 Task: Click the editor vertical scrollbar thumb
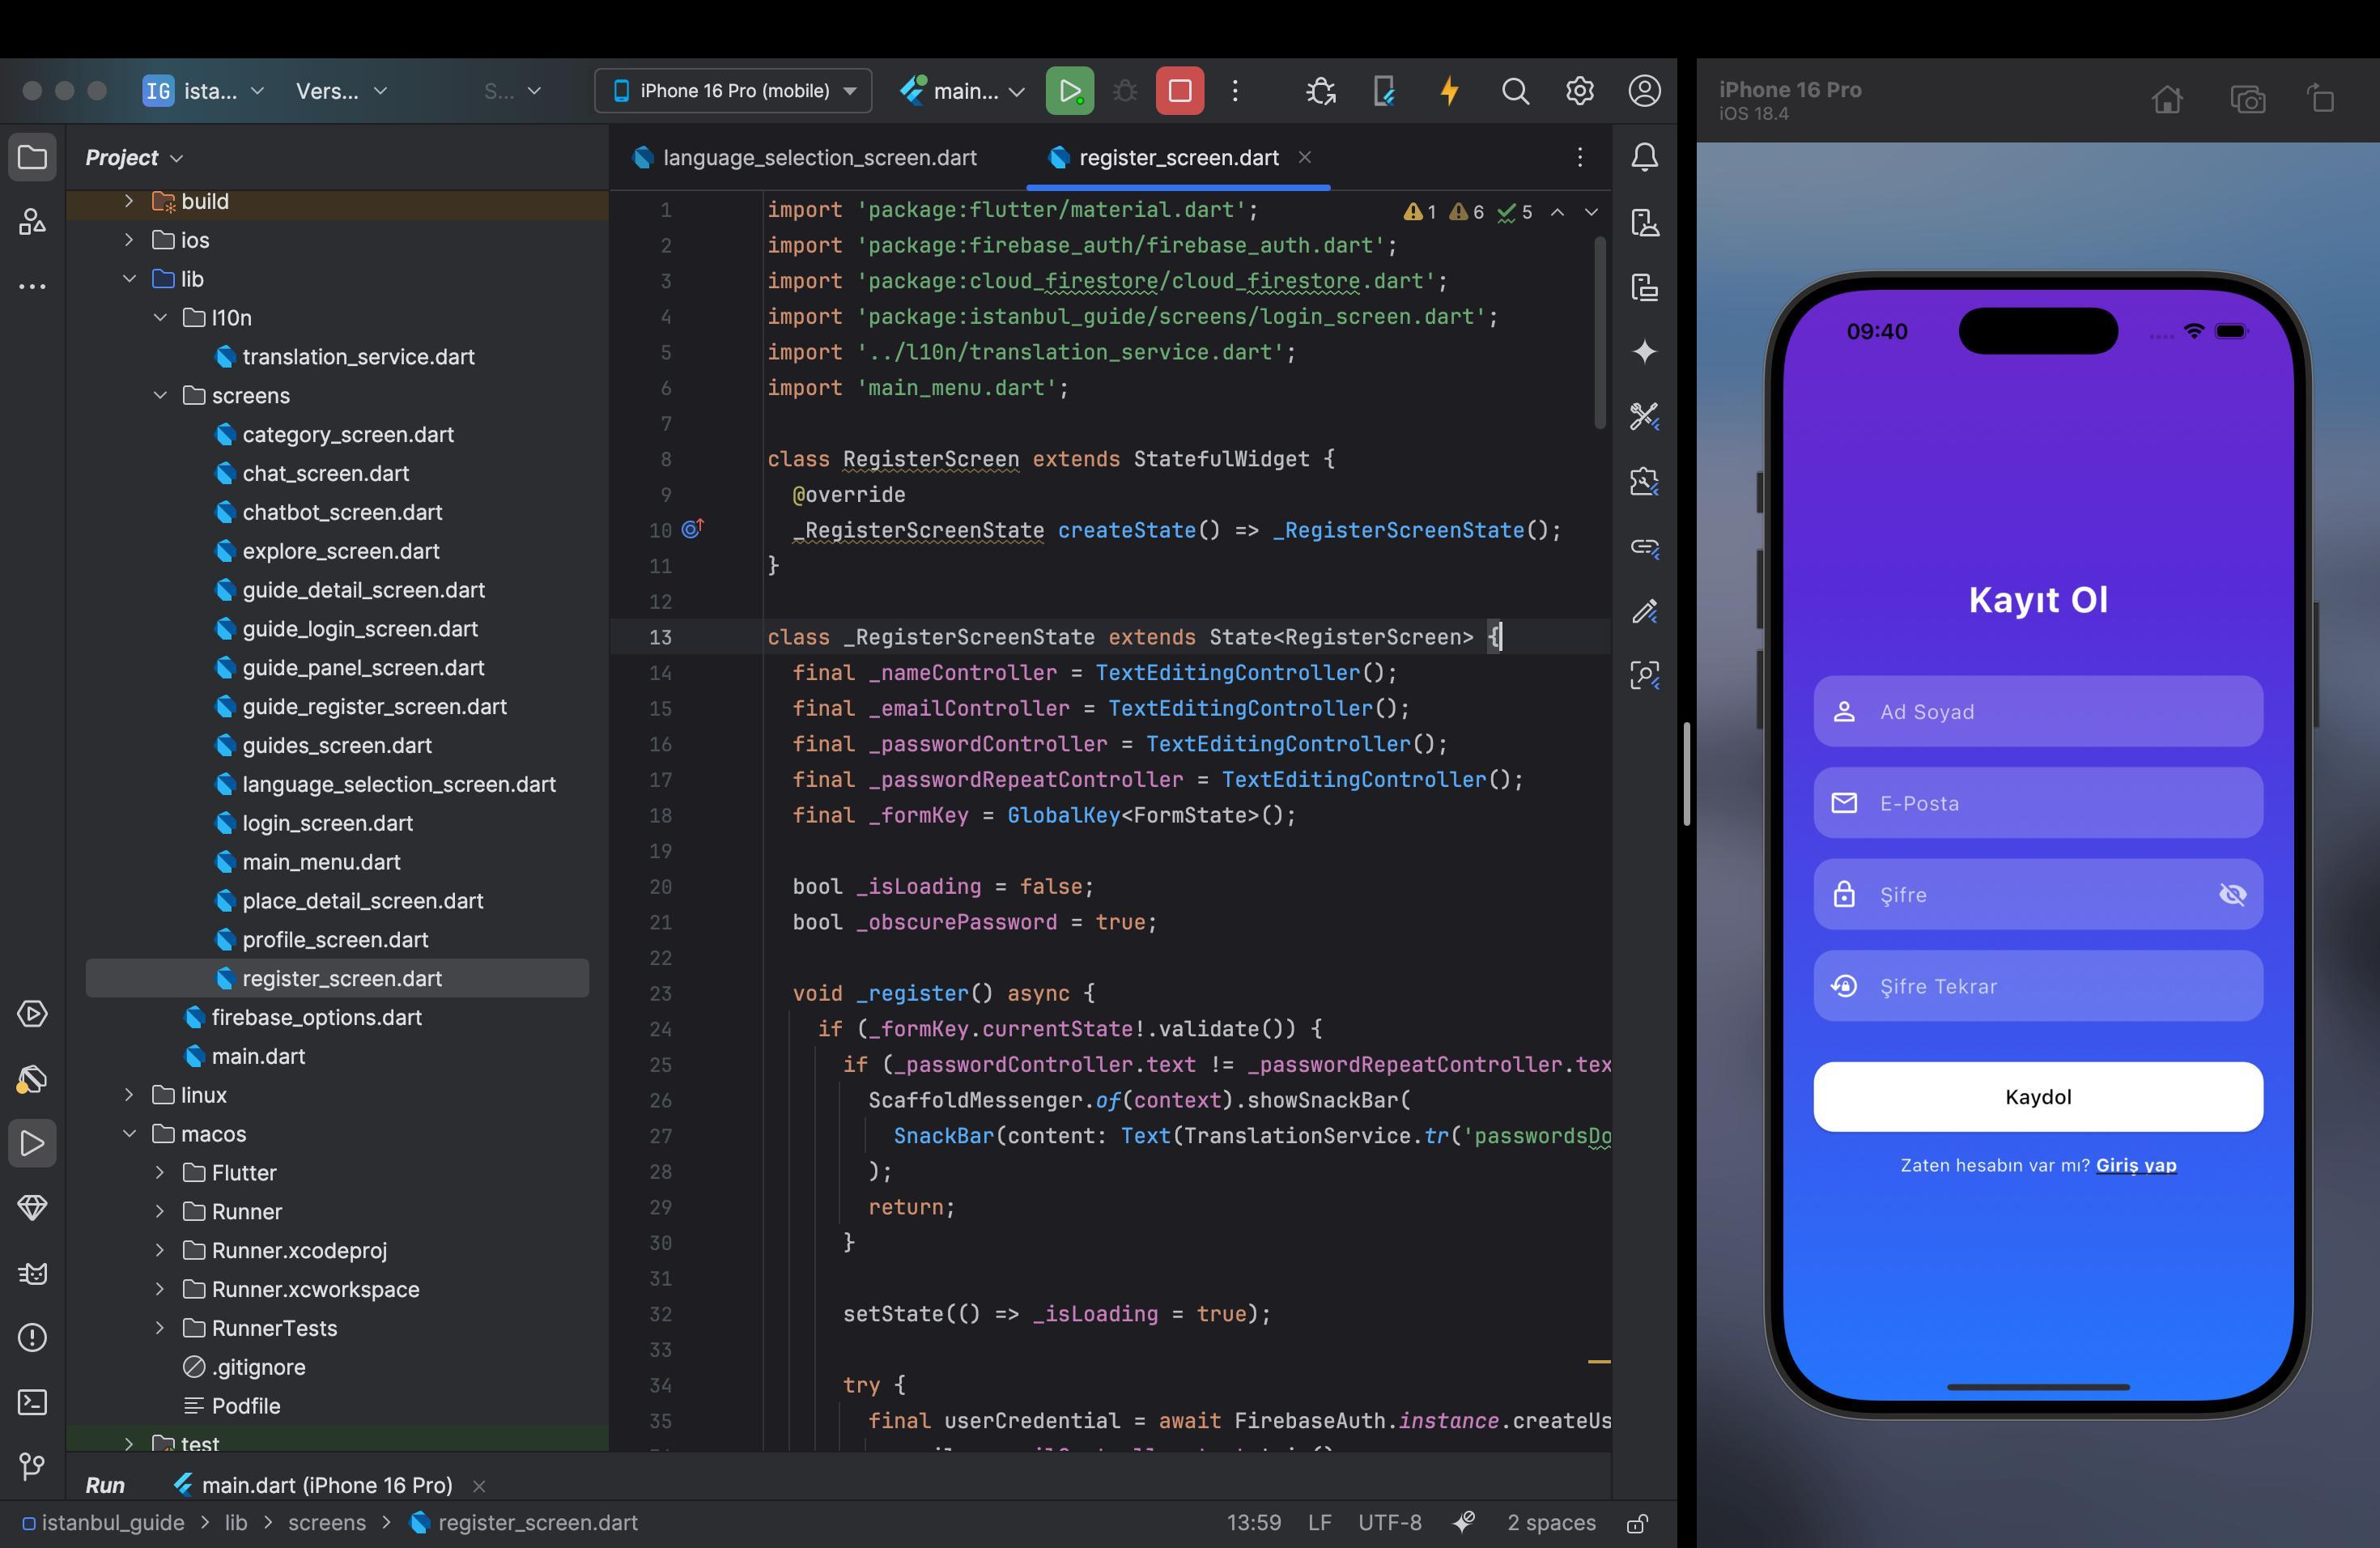(x=1600, y=332)
